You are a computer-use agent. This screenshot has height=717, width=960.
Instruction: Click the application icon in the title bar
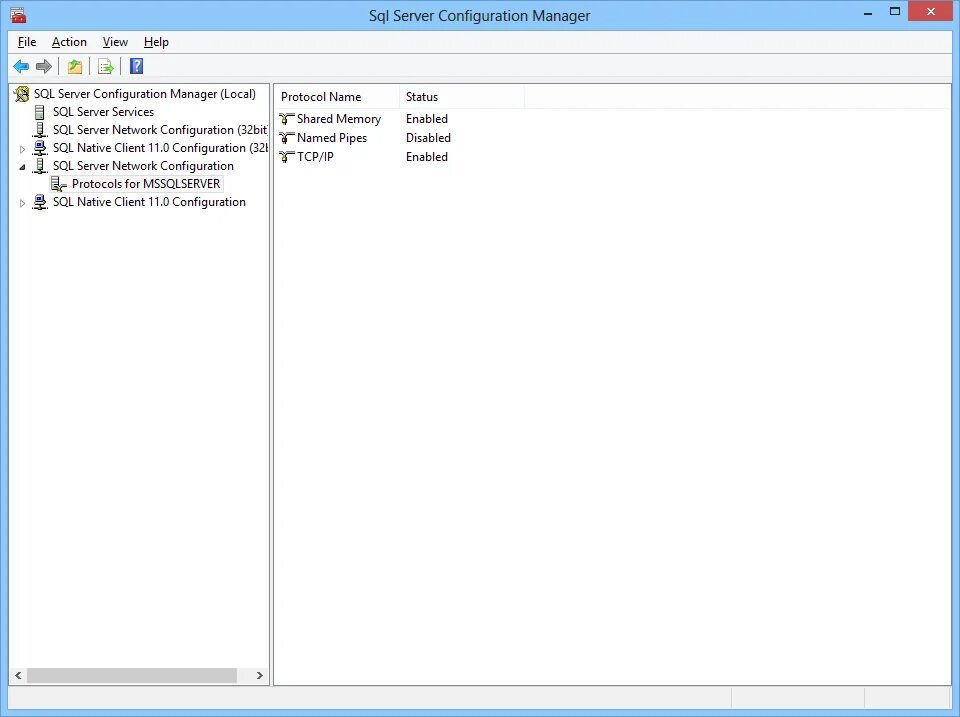(x=18, y=15)
